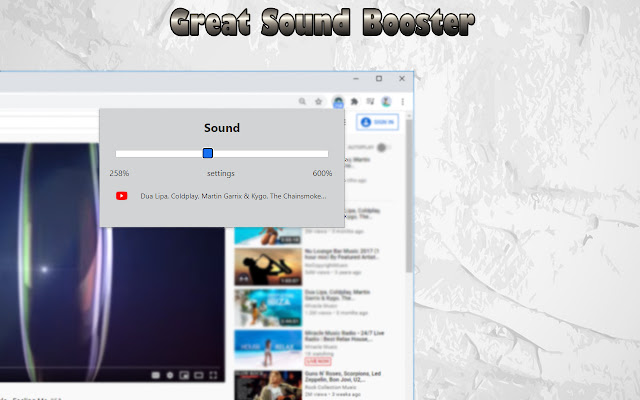Open the saxophone lounge music thumbnail

[x=268, y=267]
